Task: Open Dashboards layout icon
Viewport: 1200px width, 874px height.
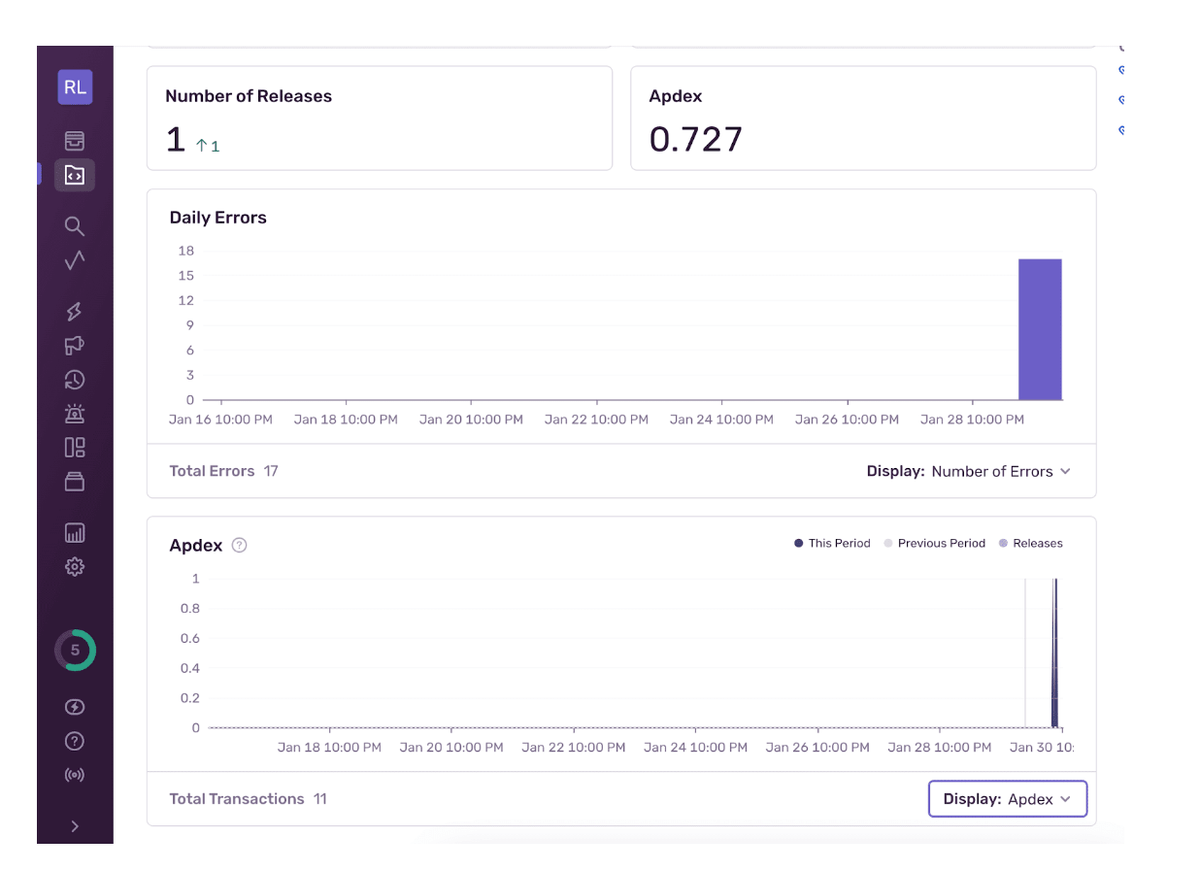Action: (x=75, y=448)
